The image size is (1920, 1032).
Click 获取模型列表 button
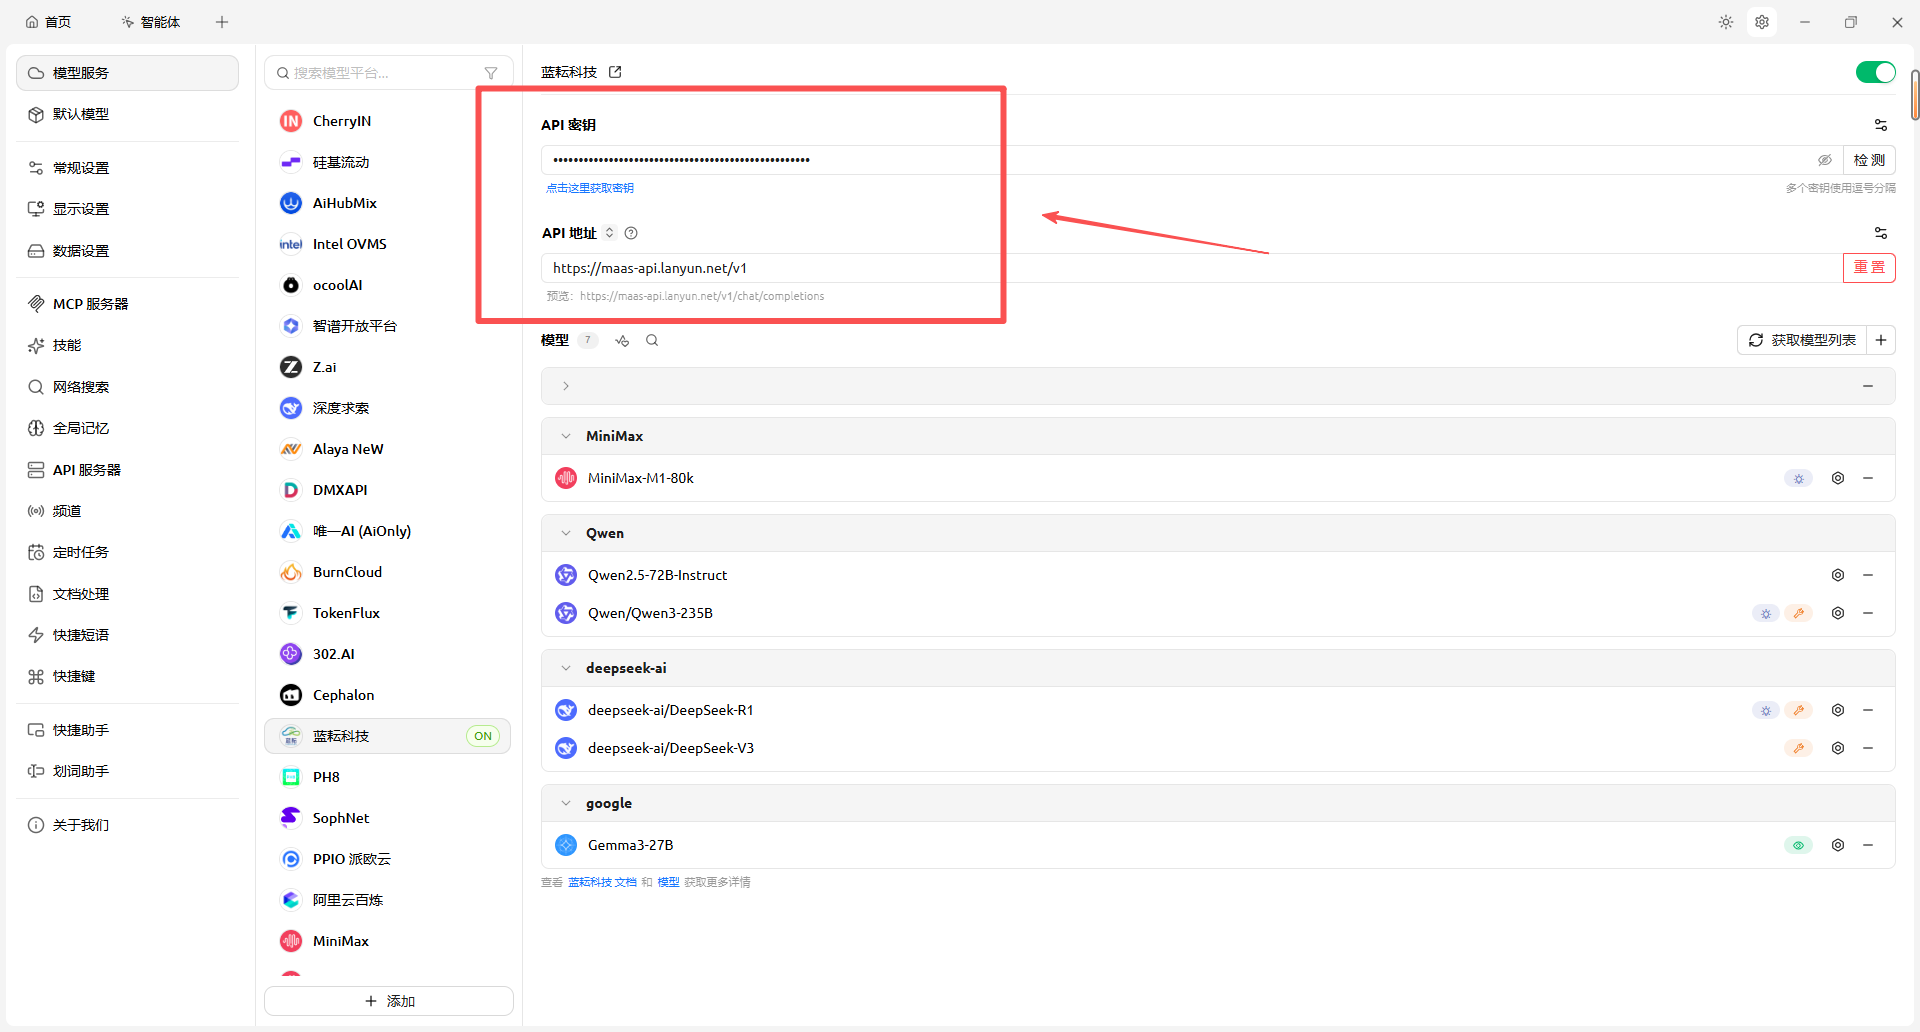pyautogui.click(x=1803, y=340)
